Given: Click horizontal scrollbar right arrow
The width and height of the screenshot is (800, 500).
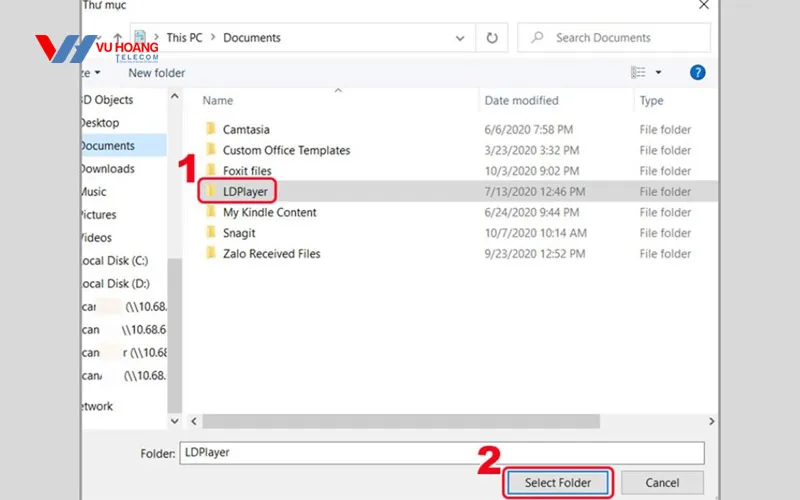Looking at the screenshot, I should click(x=711, y=421).
